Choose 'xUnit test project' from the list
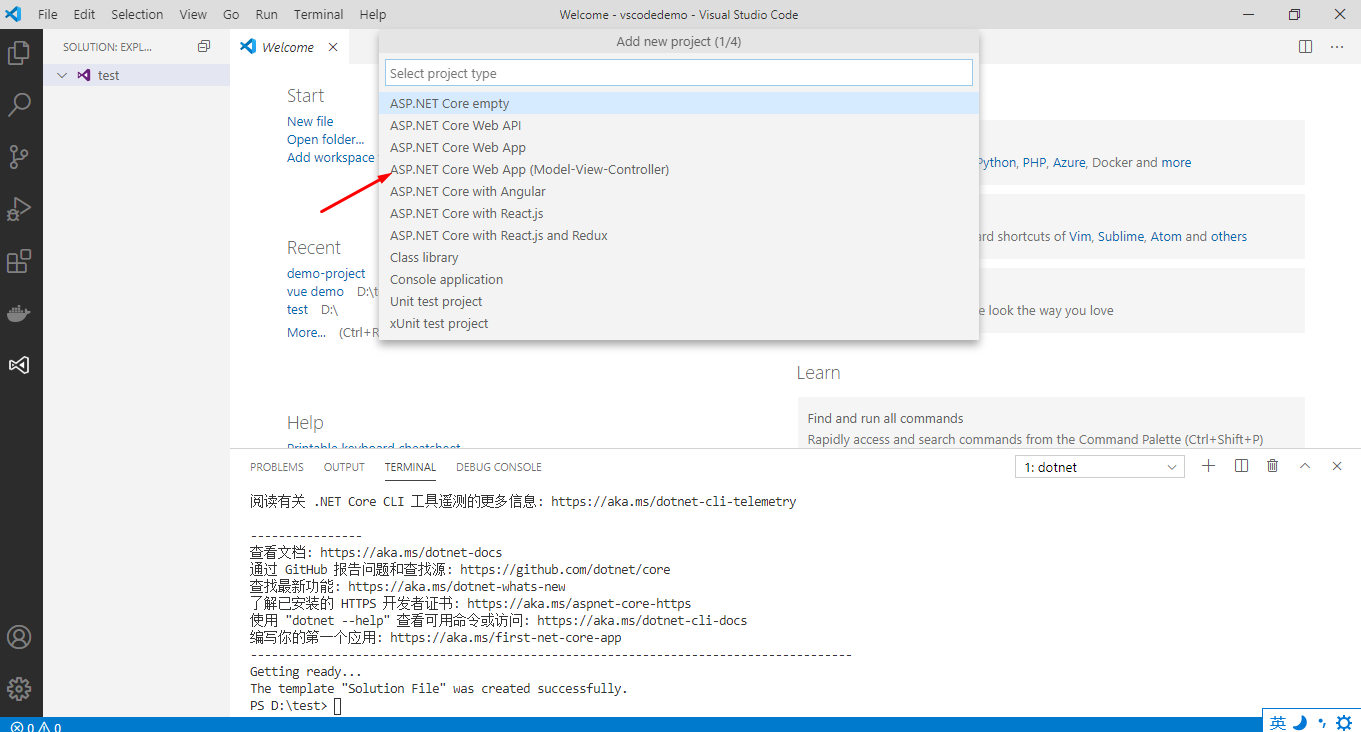1361x732 pixels. tap(679, 323)
